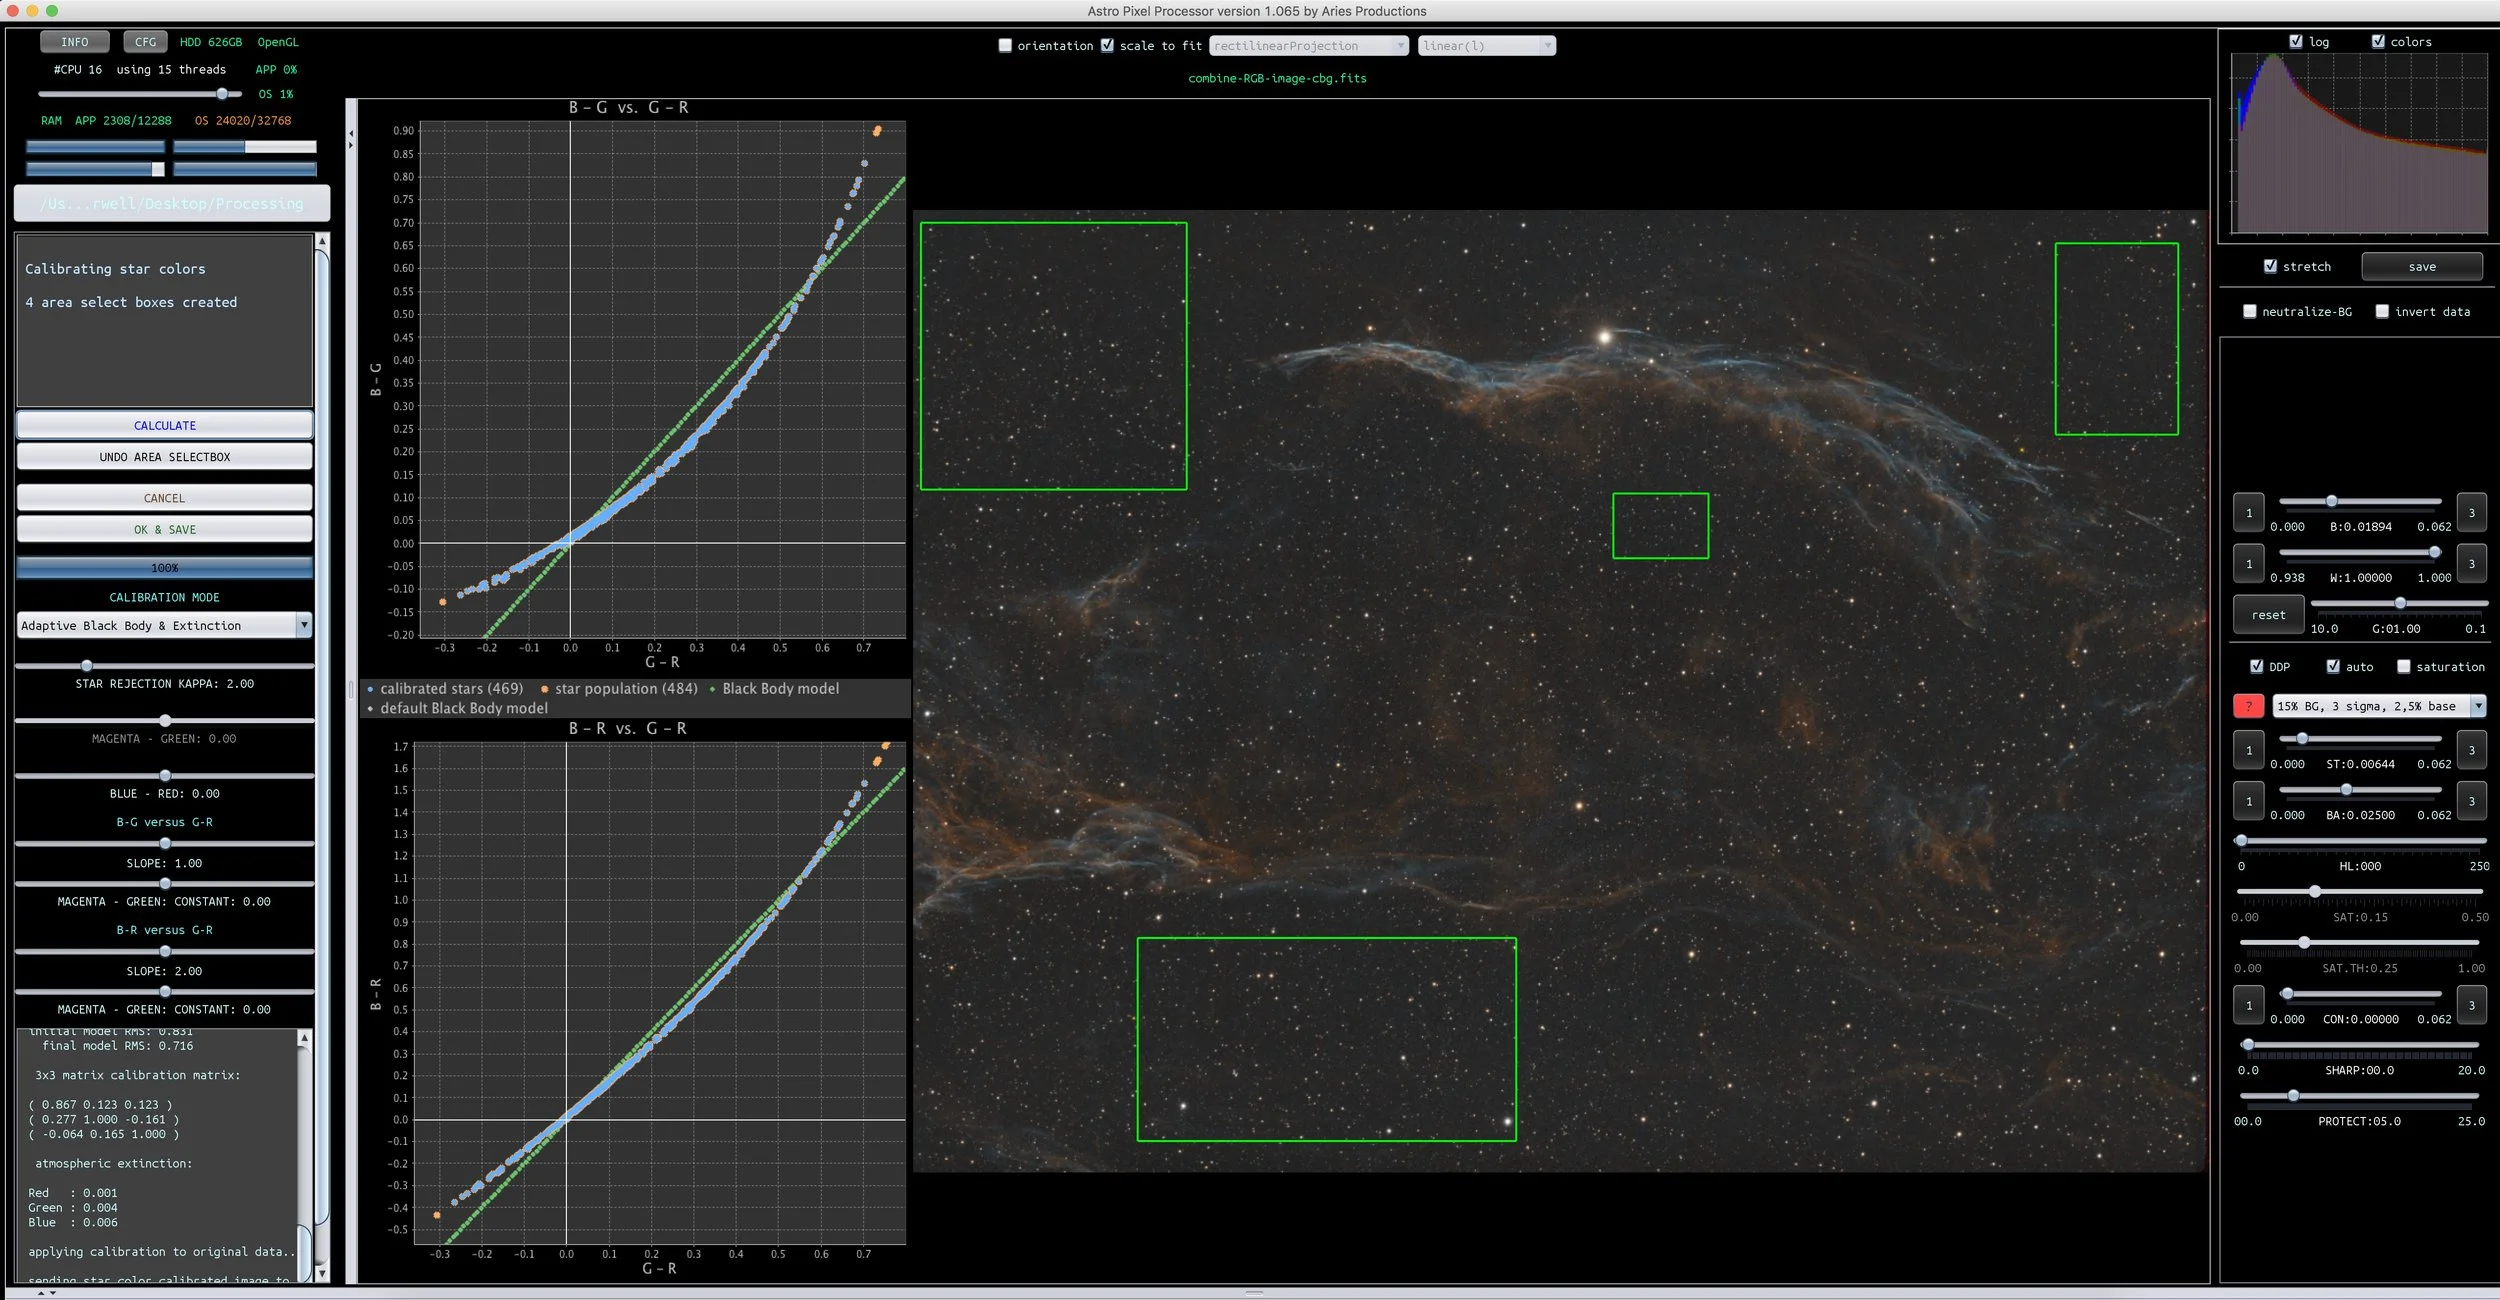
Task: Toggle the colors histogram checkbox
Action: coord(2378,42)
